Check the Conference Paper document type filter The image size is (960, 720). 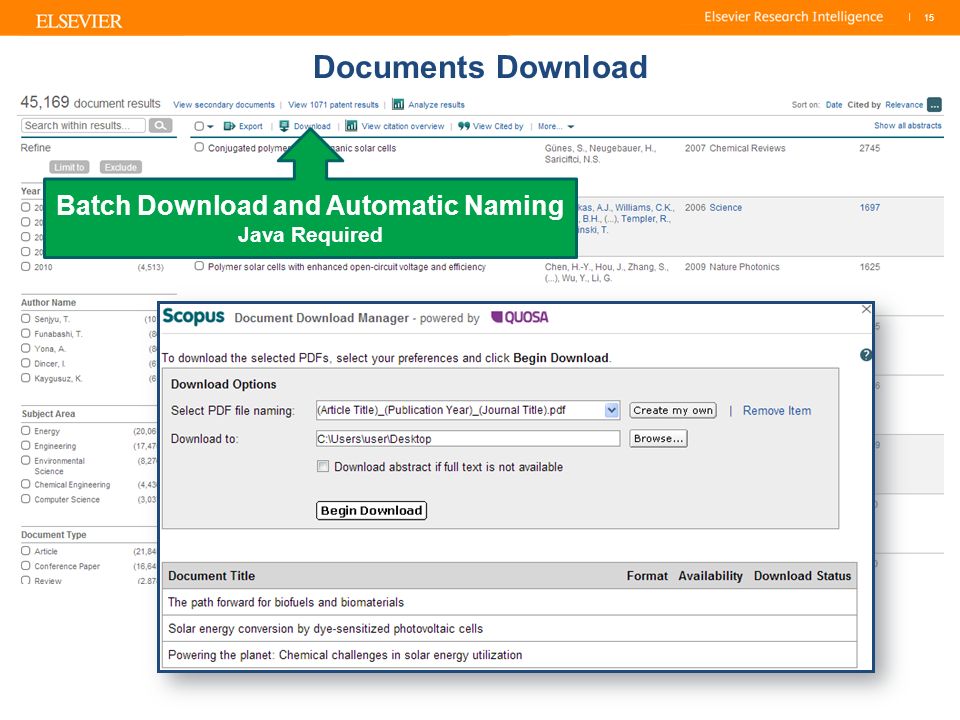coord(26,566)
